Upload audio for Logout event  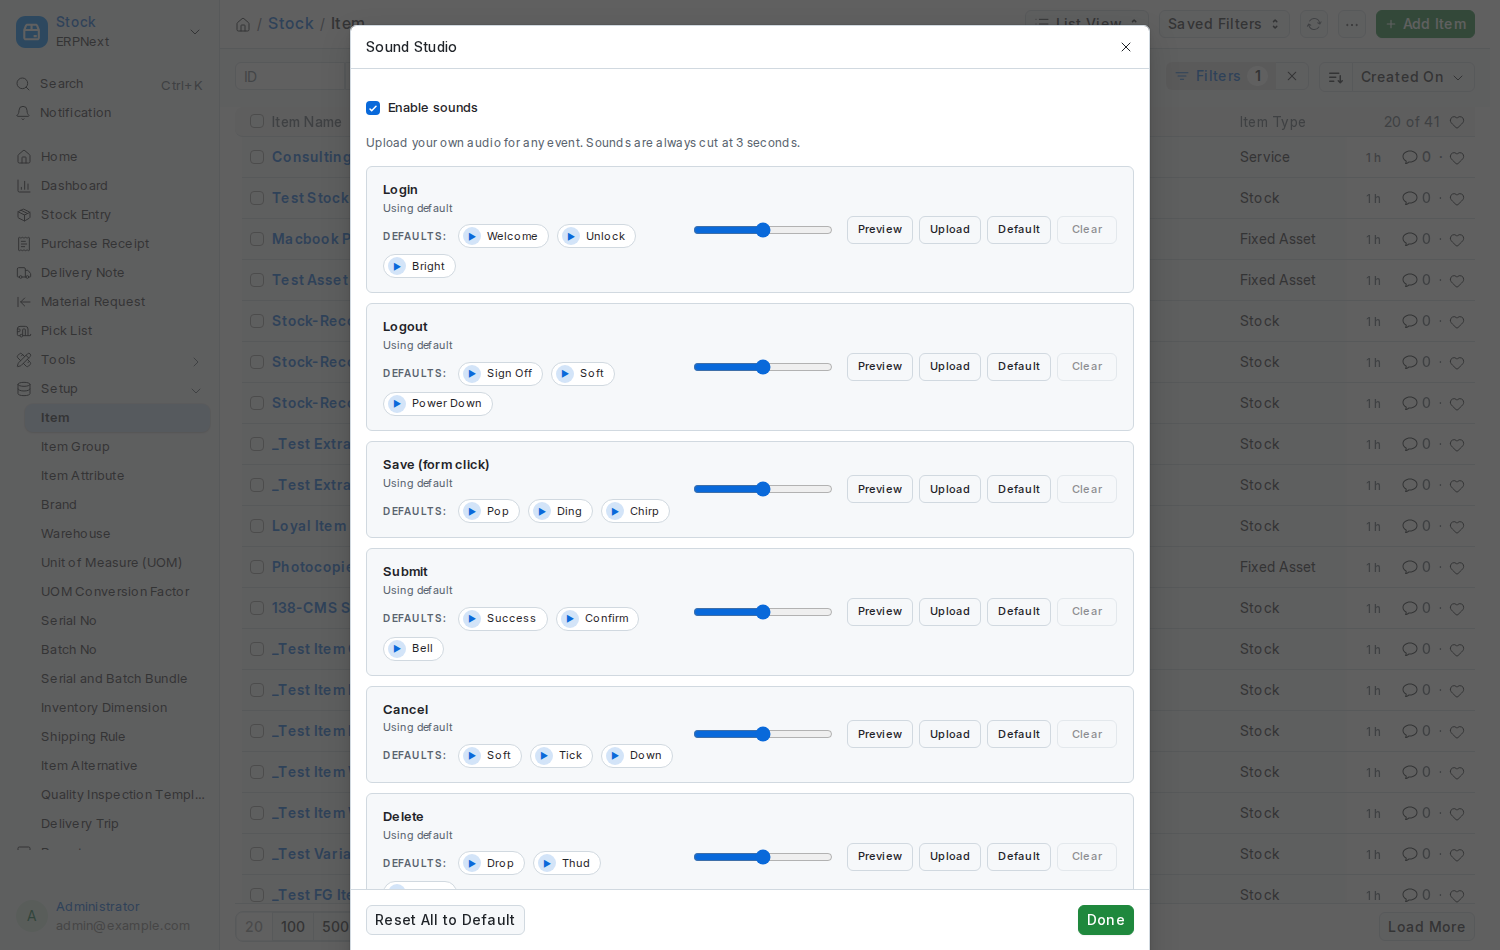click(950, 367)
